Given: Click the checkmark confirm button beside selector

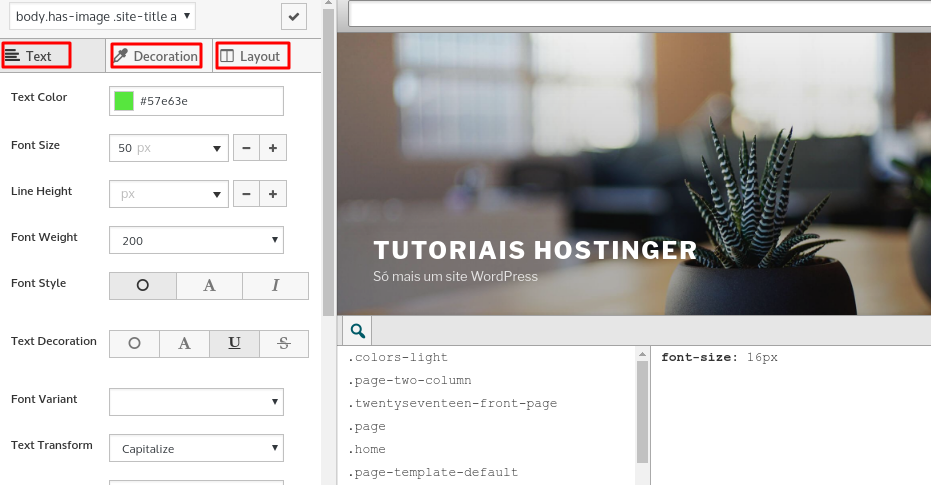Looking at the screenshot, I should [294, 17].
